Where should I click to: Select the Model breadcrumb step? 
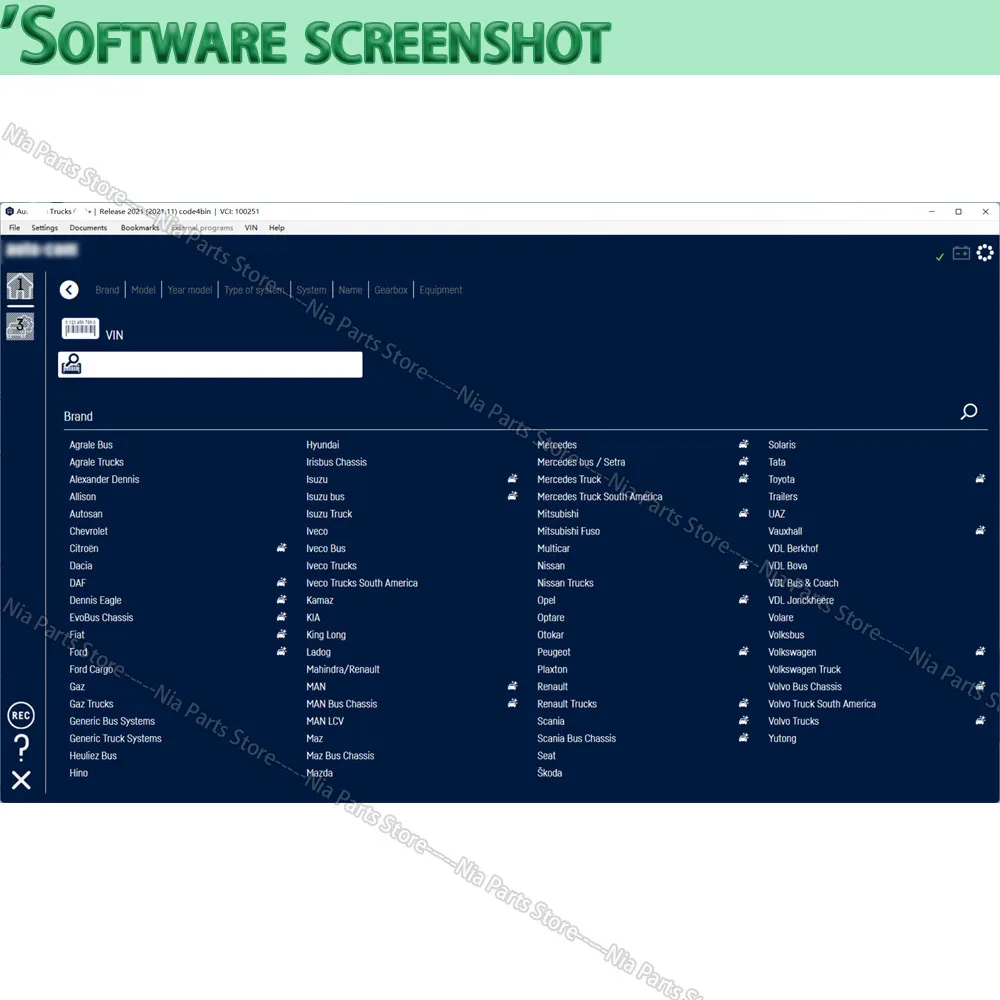143,290
